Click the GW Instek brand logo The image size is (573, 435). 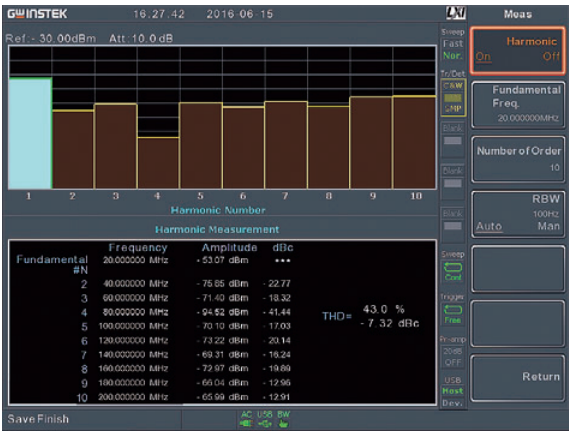(37, 14)
